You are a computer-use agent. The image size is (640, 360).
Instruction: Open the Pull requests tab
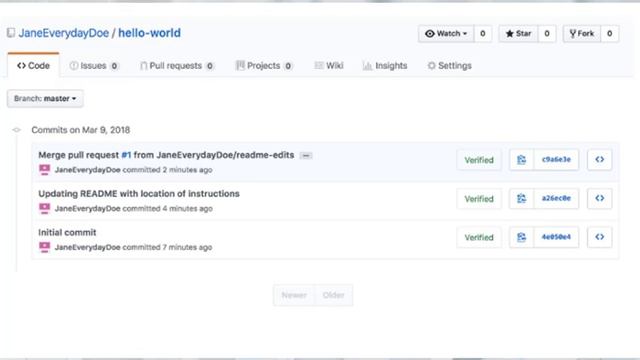point(177,66)
